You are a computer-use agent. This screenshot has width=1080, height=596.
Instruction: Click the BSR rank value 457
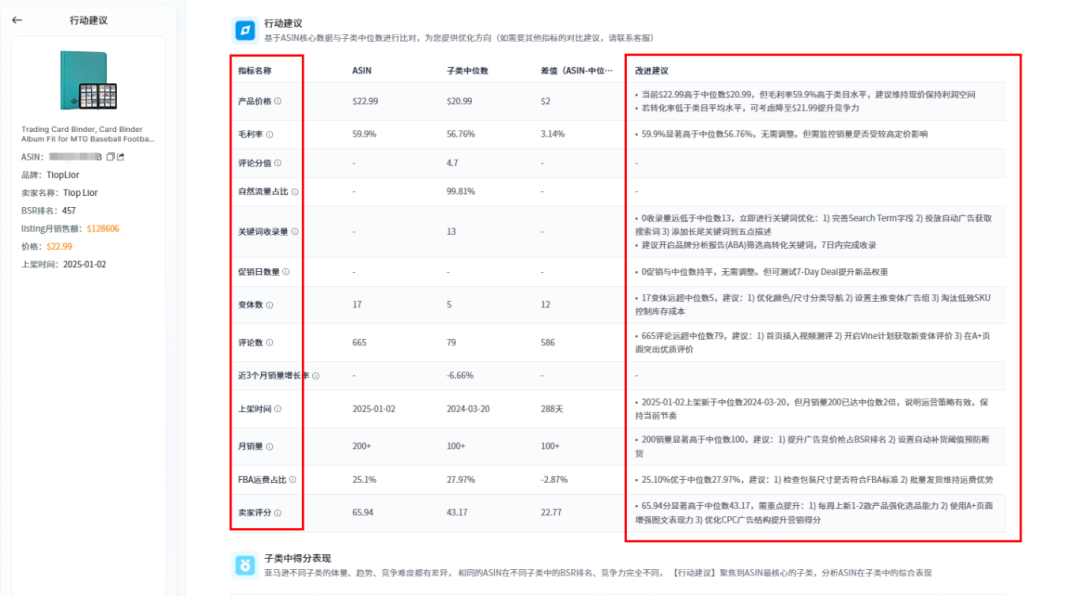pos(69,211)
